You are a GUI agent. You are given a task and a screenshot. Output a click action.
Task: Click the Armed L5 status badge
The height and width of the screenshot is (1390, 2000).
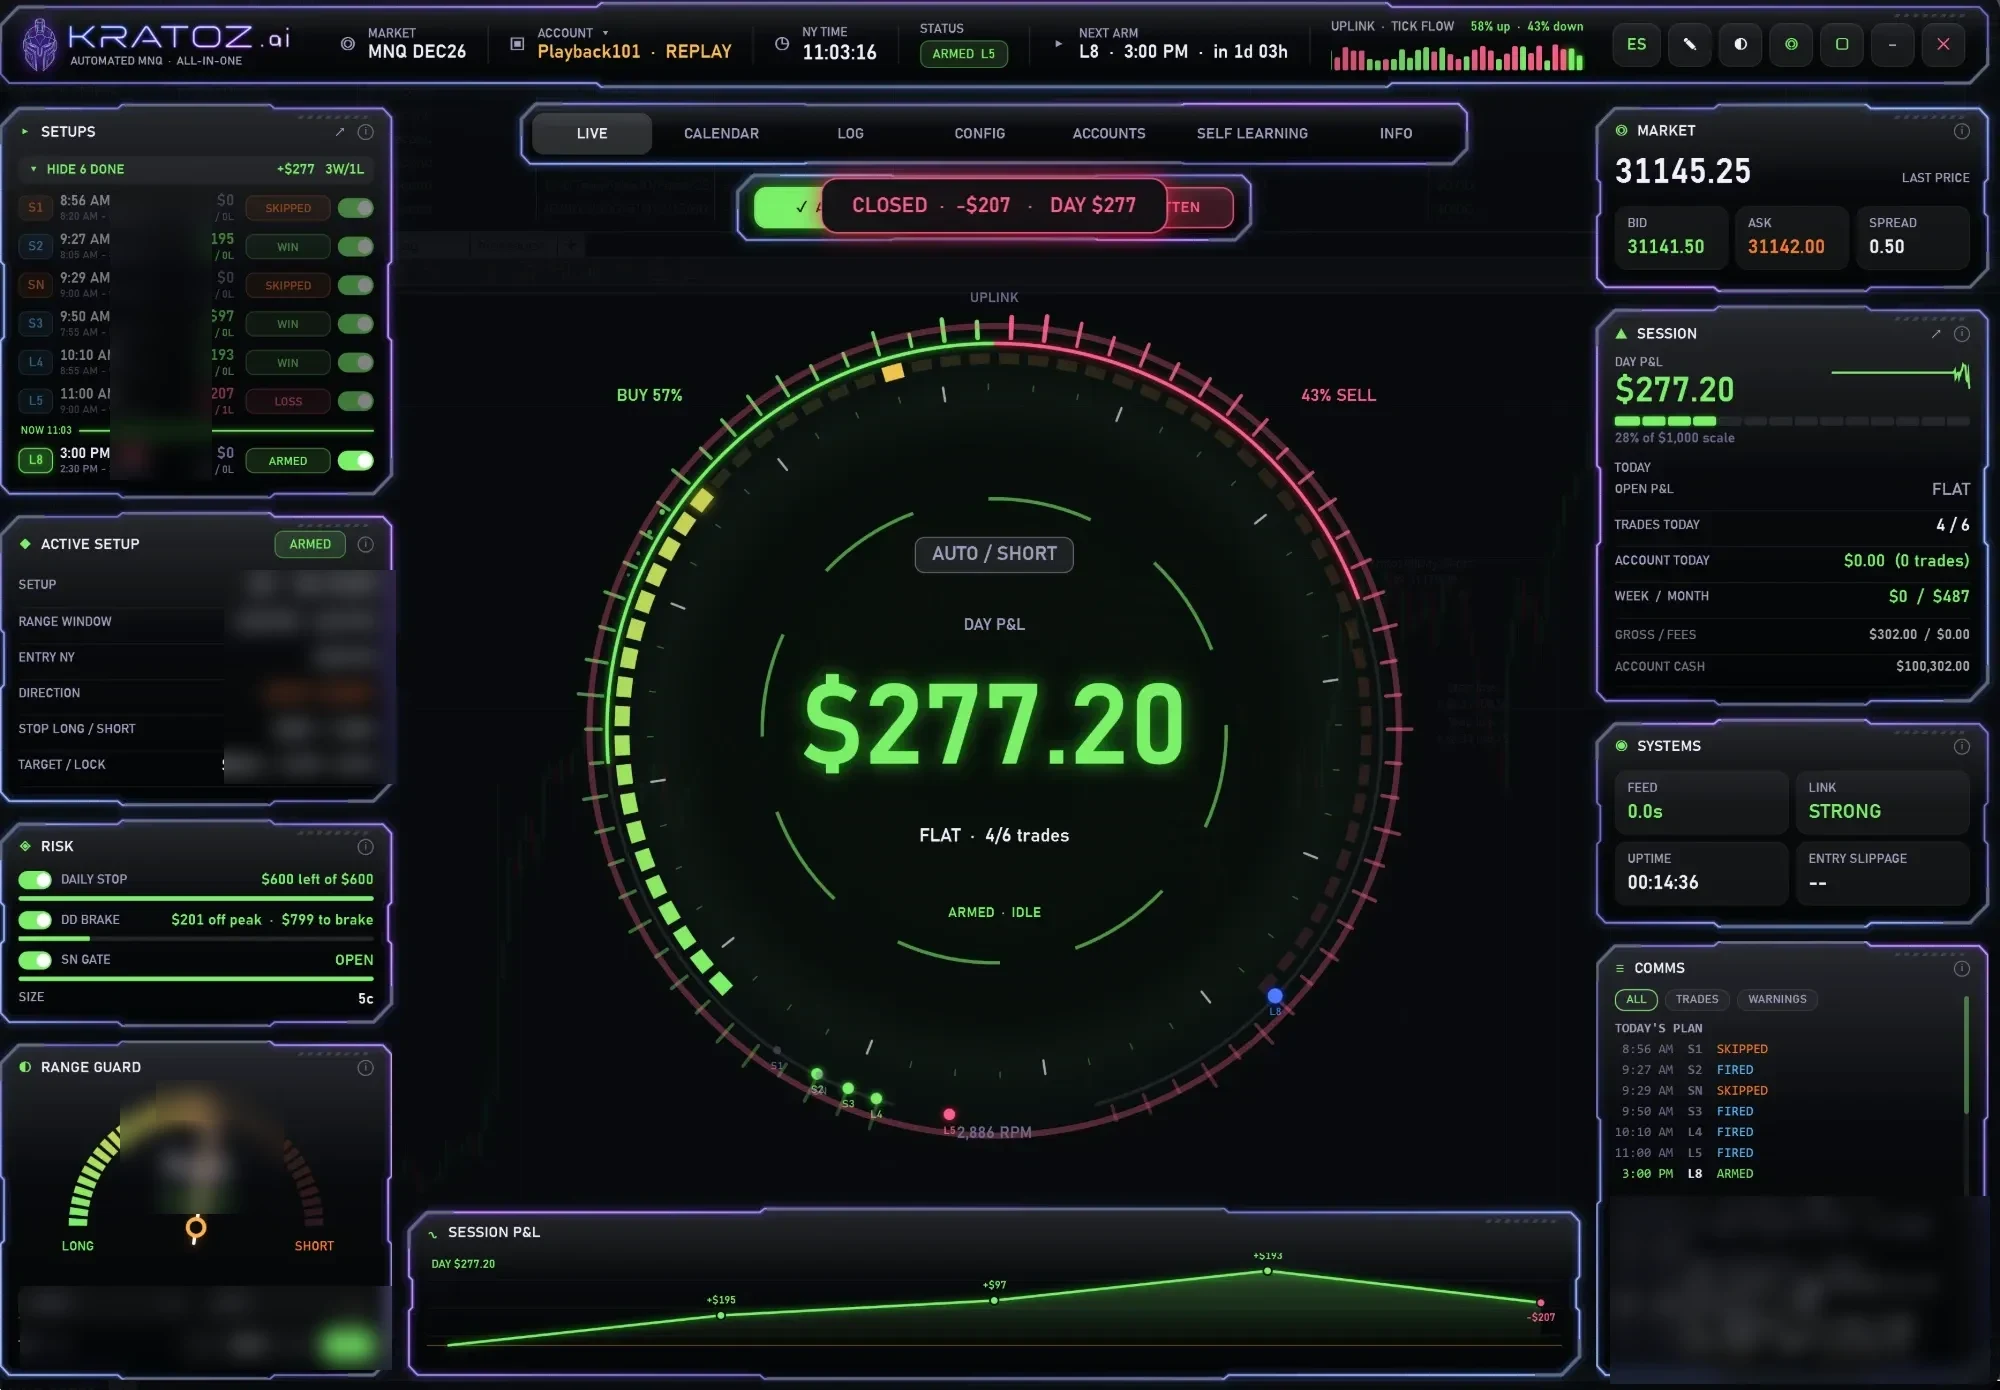(964, 54)
